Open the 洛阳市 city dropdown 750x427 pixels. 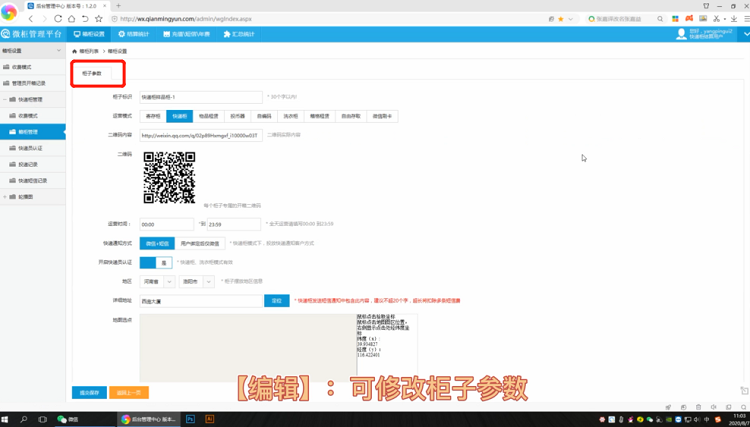(197, 282)
